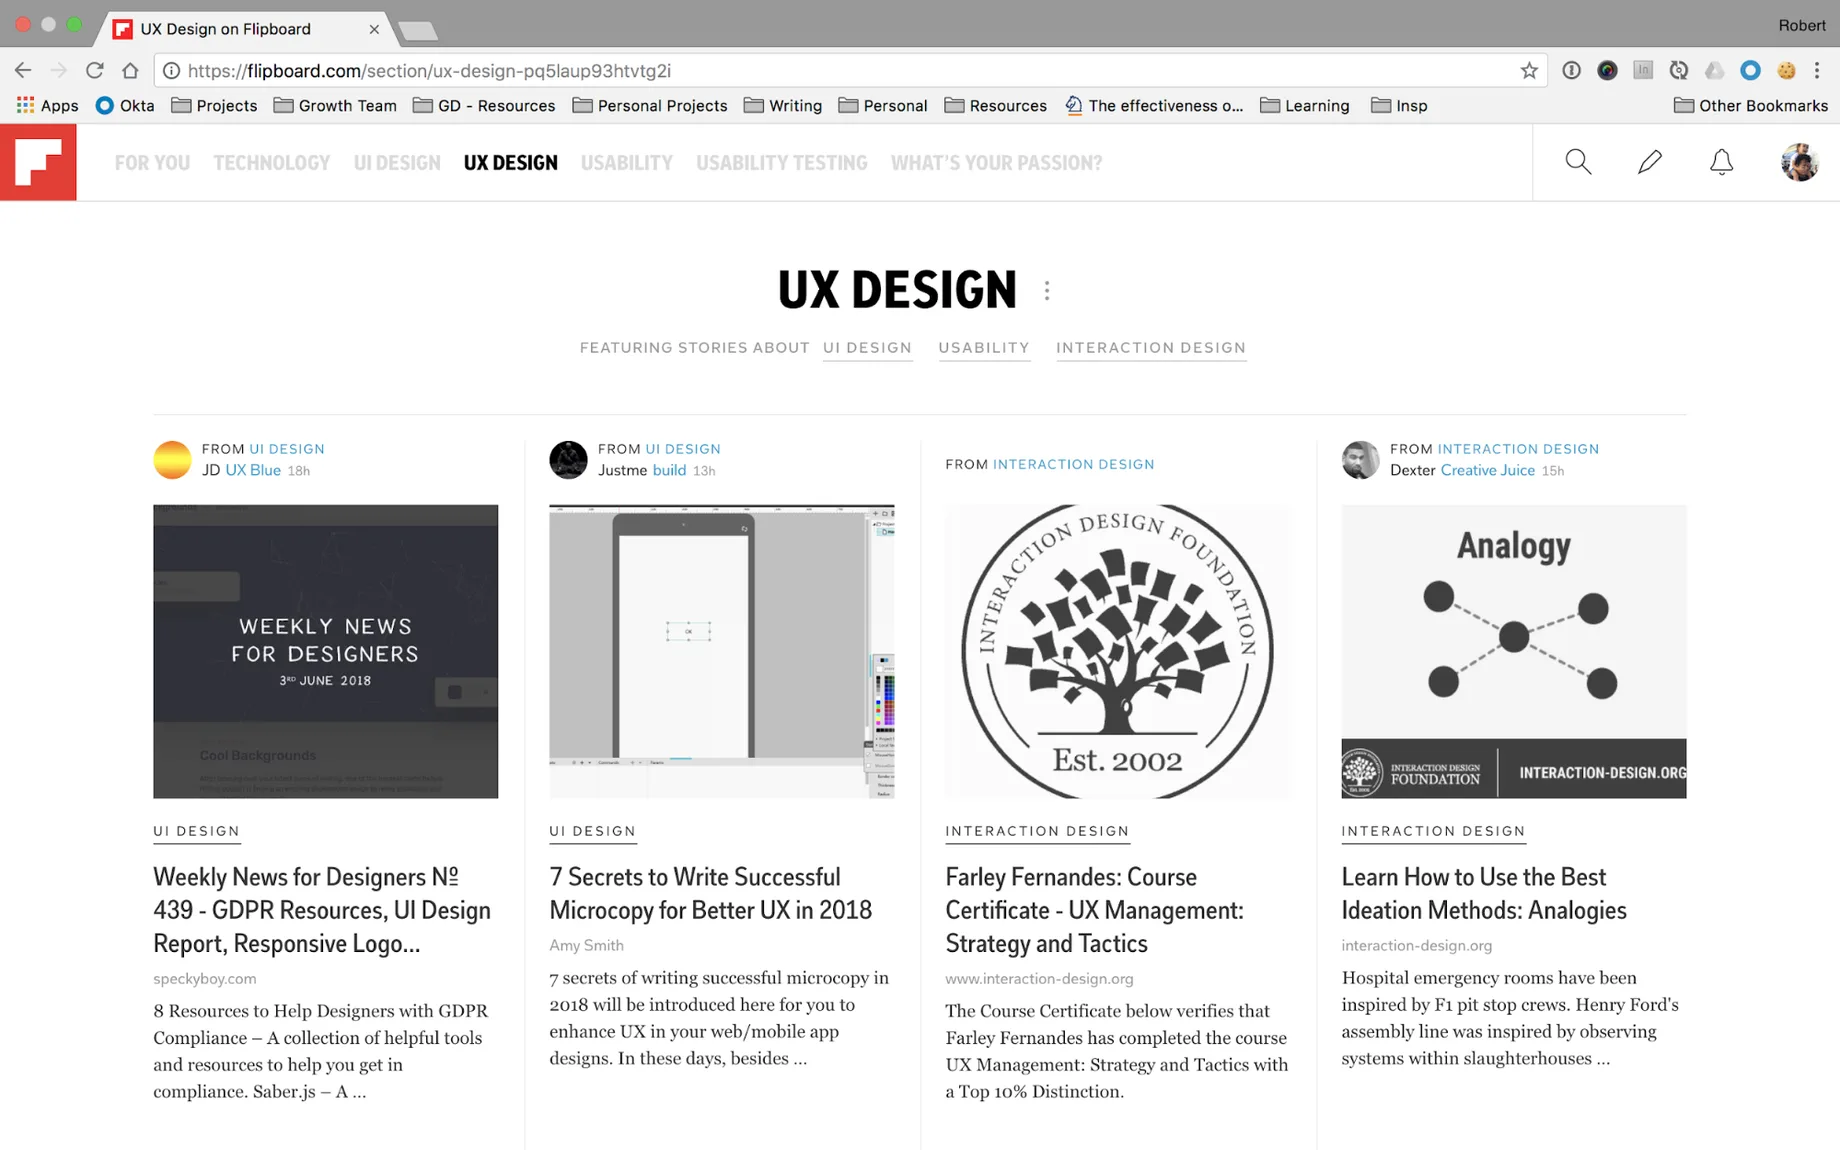Click the Interaction Design Foundation logo thumbnail
Viewport: 1840px width, 1150px height.
point(1117,651)
